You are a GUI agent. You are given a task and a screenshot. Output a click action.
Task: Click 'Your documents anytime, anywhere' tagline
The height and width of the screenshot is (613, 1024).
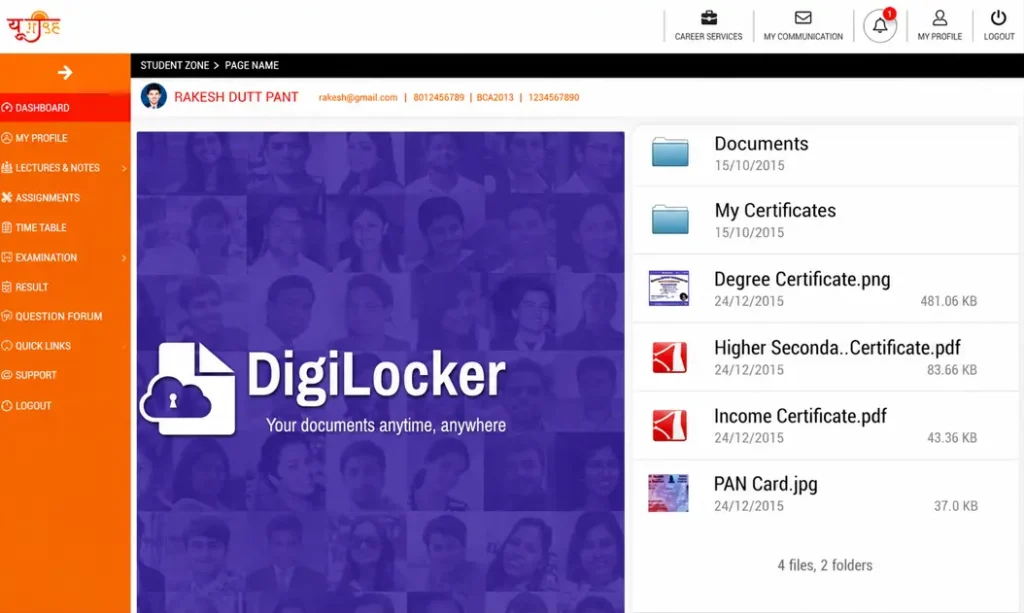coord(386,426)
